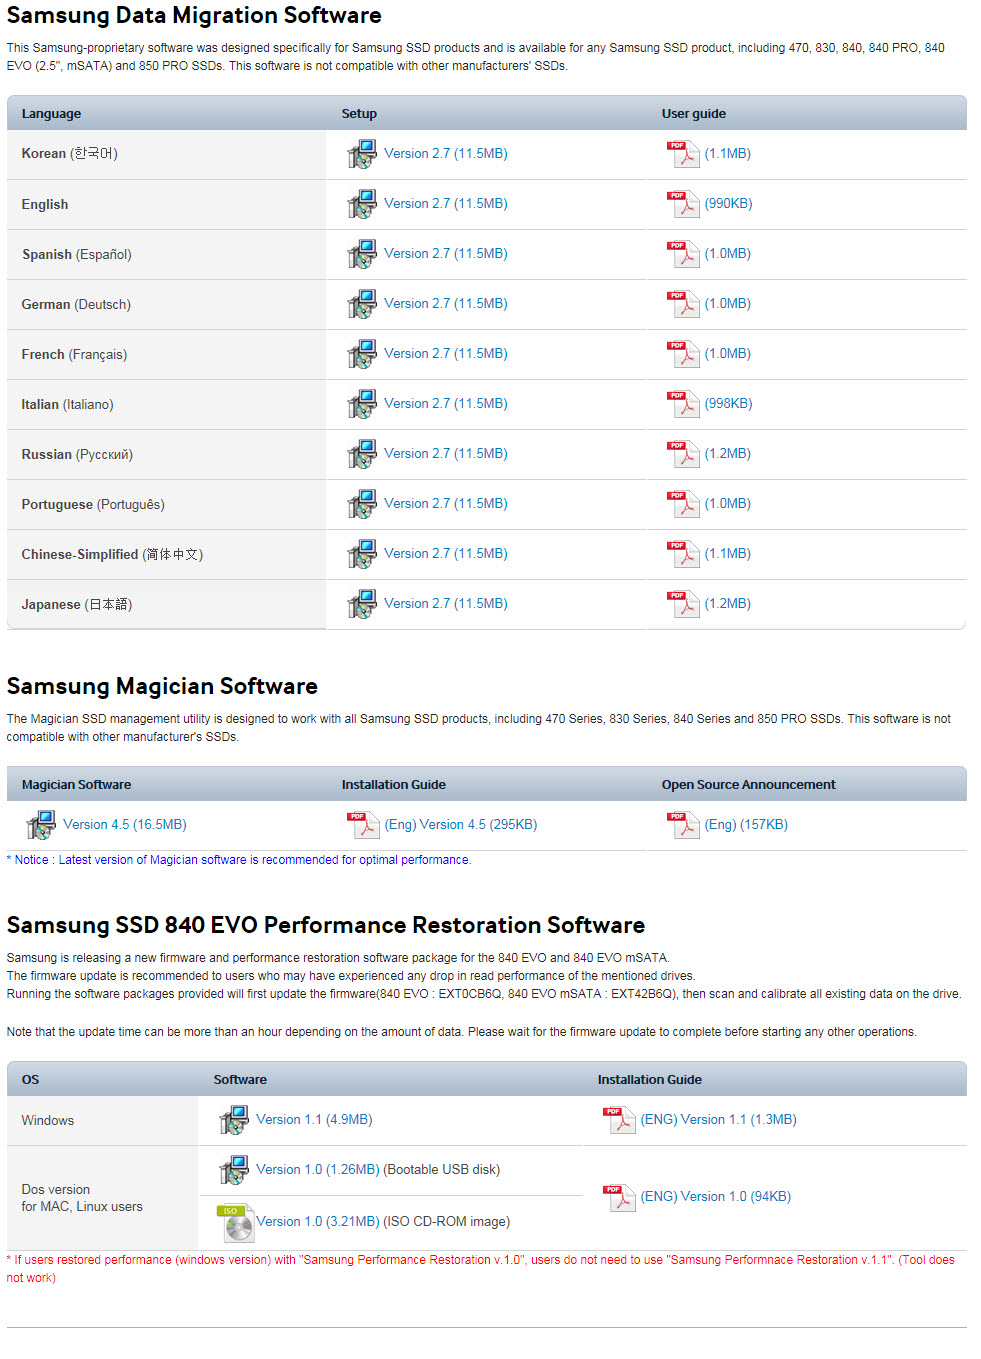Click the PDF user guide icon for Portuguese

(683, 504)
